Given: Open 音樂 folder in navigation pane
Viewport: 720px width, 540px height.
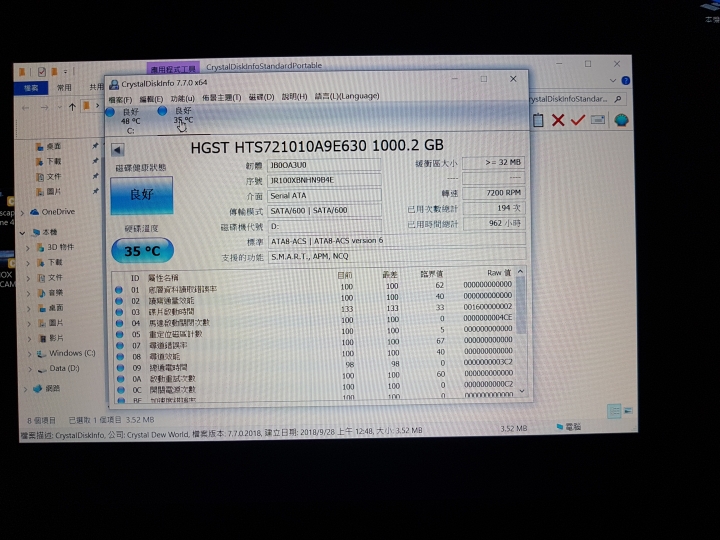Looking at the screenshot, I should 56,292.
